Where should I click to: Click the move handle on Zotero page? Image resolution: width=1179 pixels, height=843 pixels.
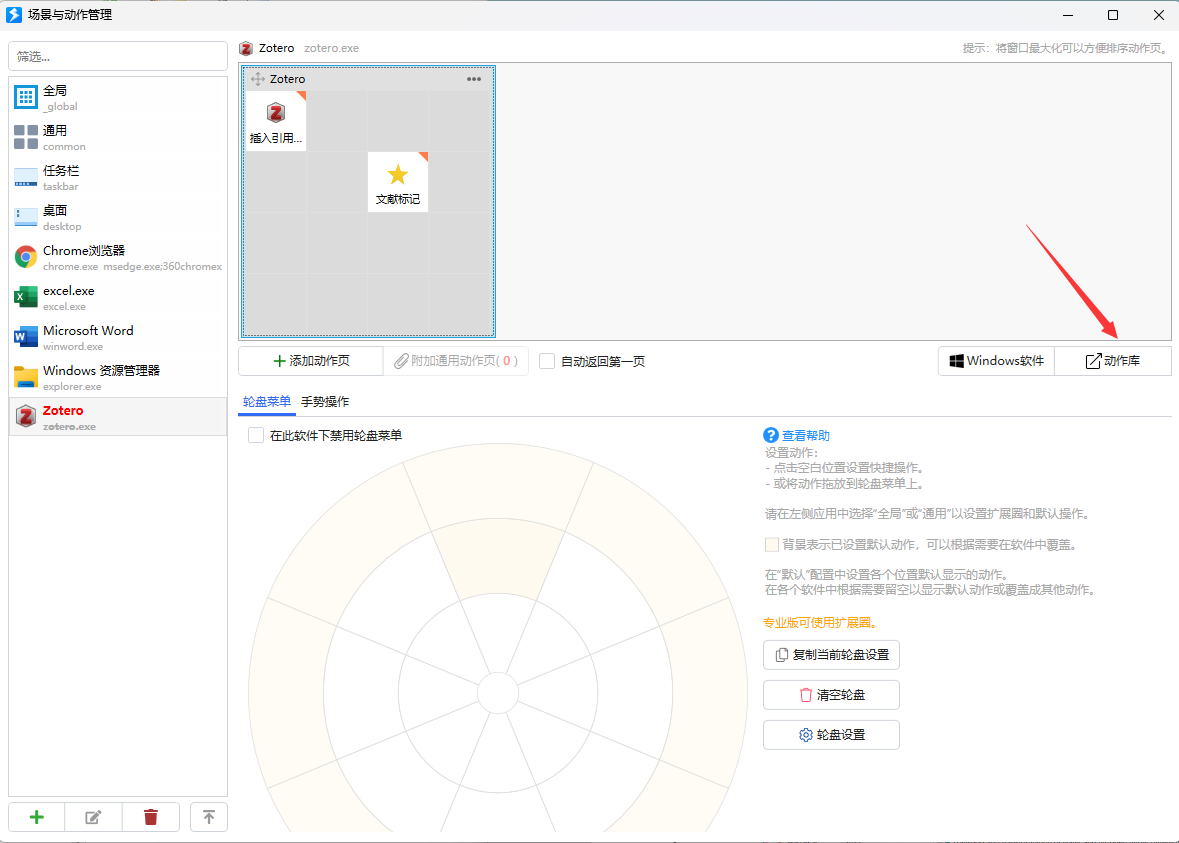click(258, 79)
